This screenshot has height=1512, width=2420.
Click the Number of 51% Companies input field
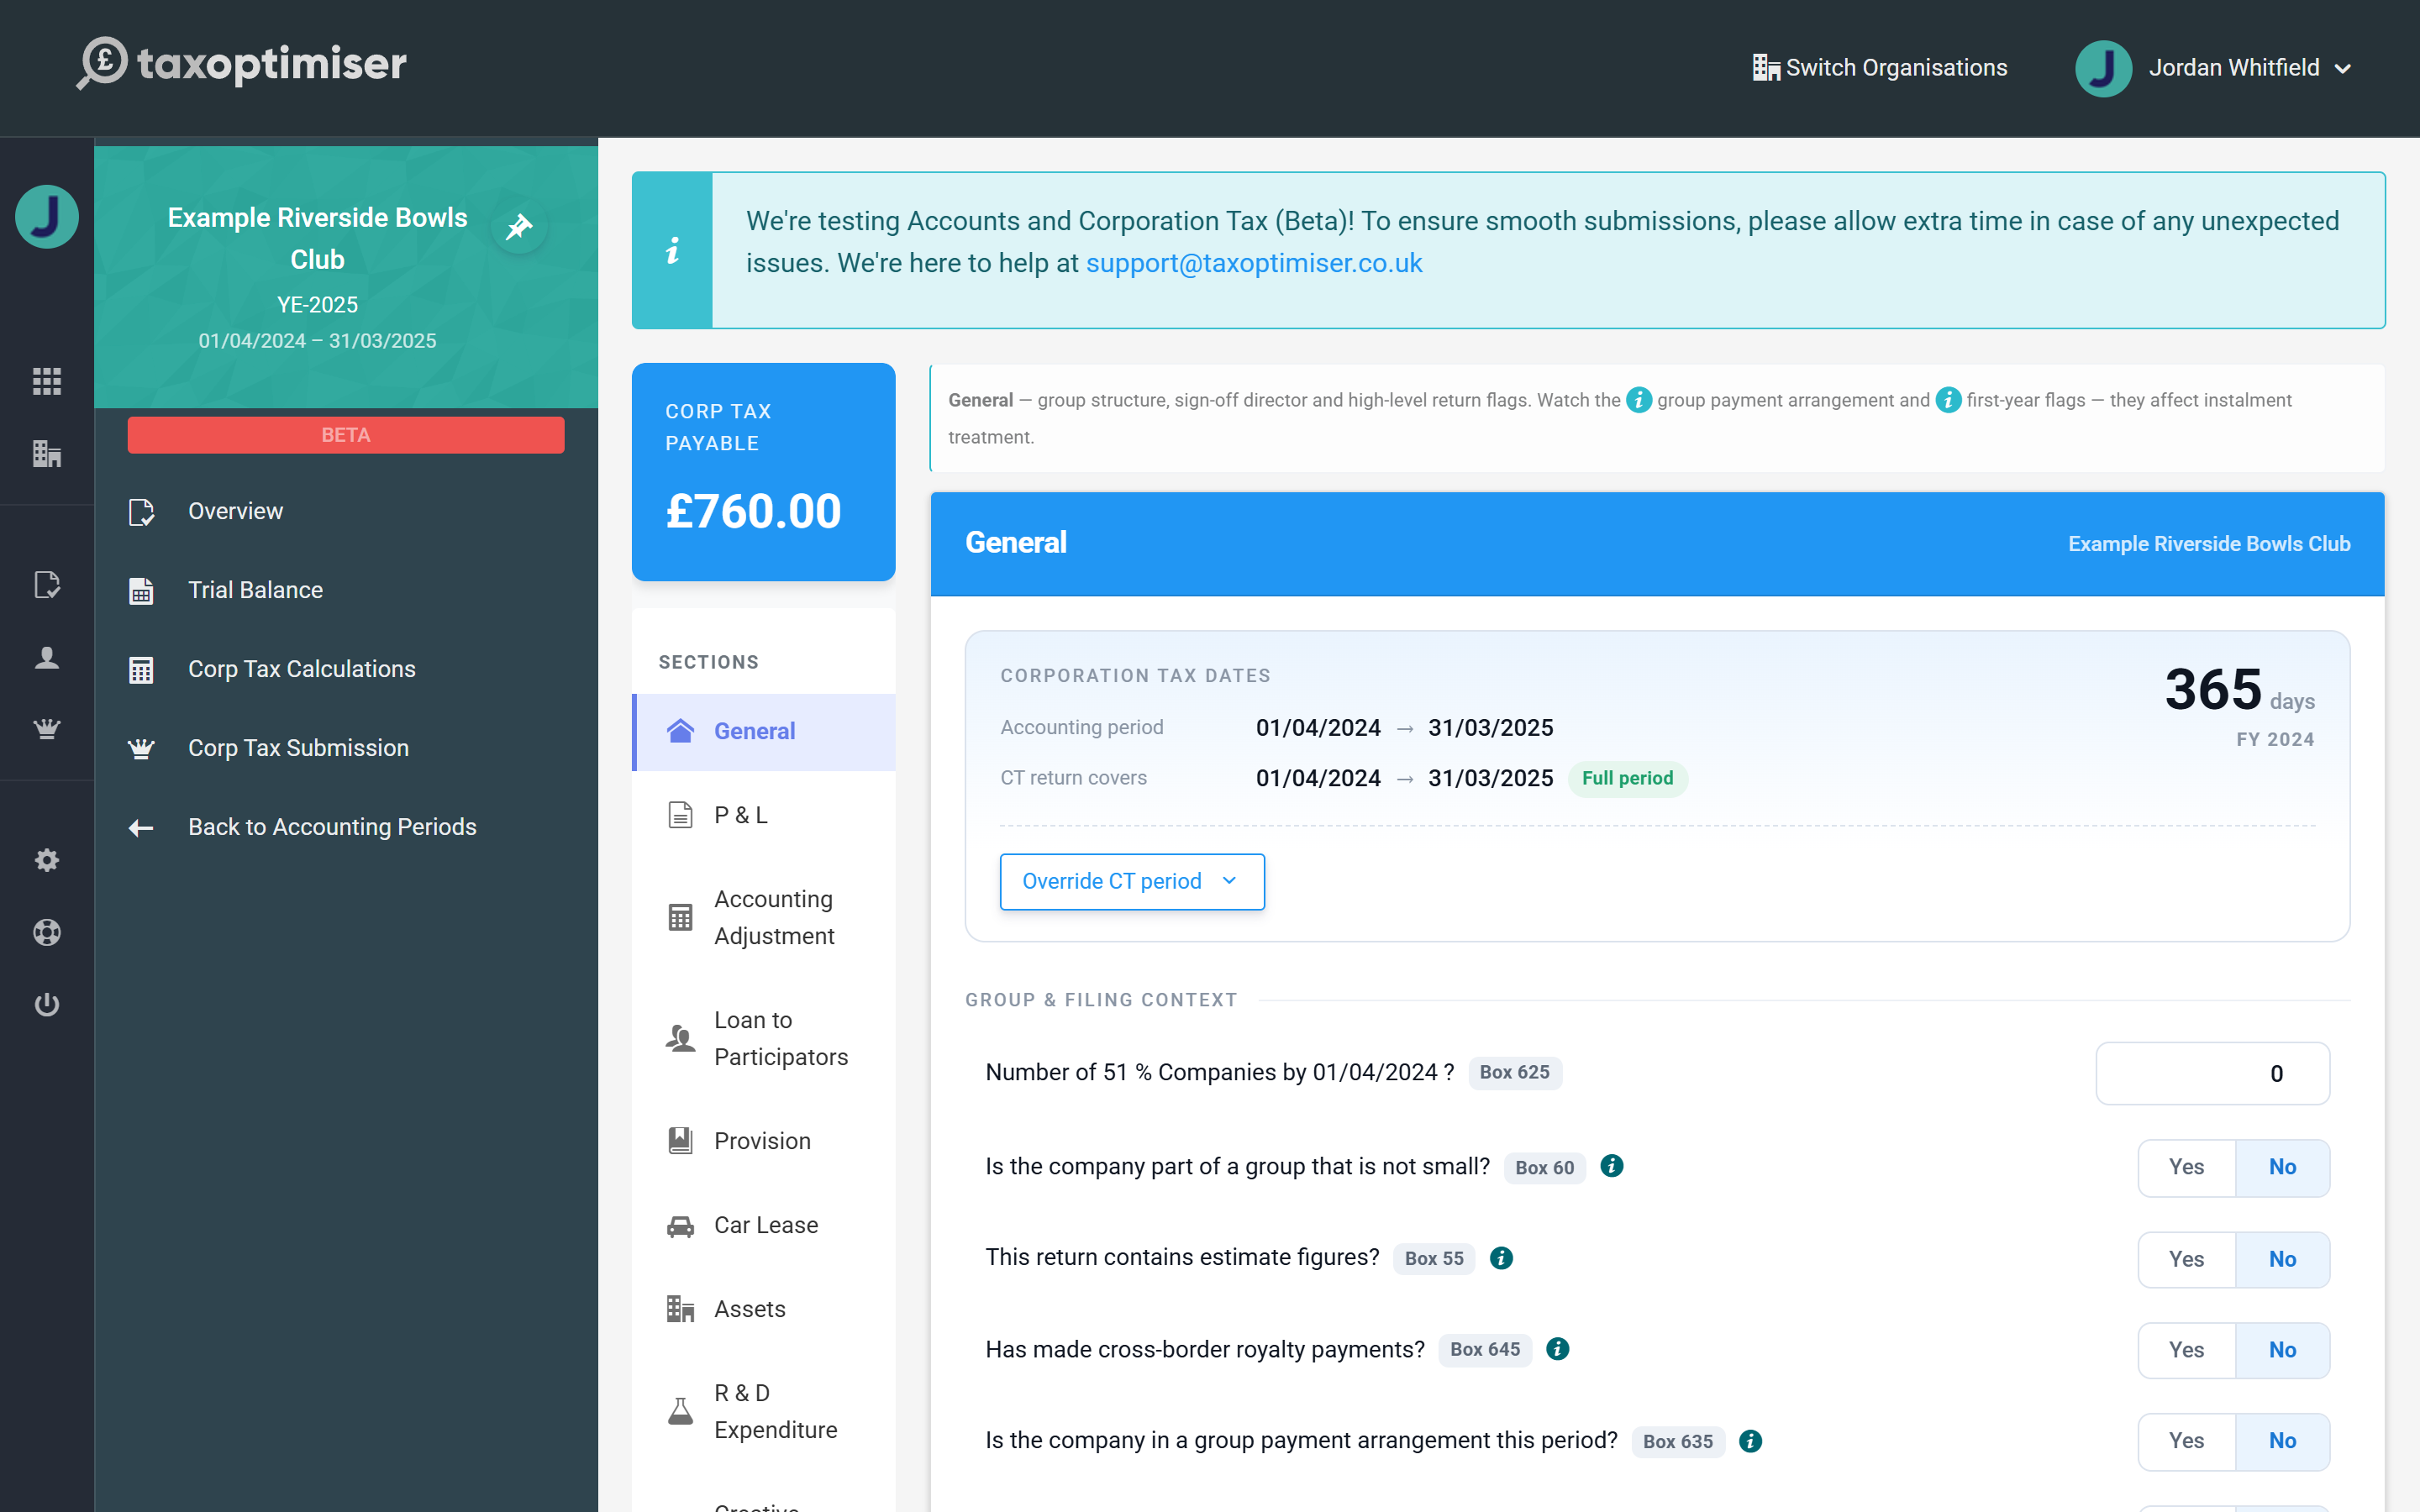point(2212,1073)
